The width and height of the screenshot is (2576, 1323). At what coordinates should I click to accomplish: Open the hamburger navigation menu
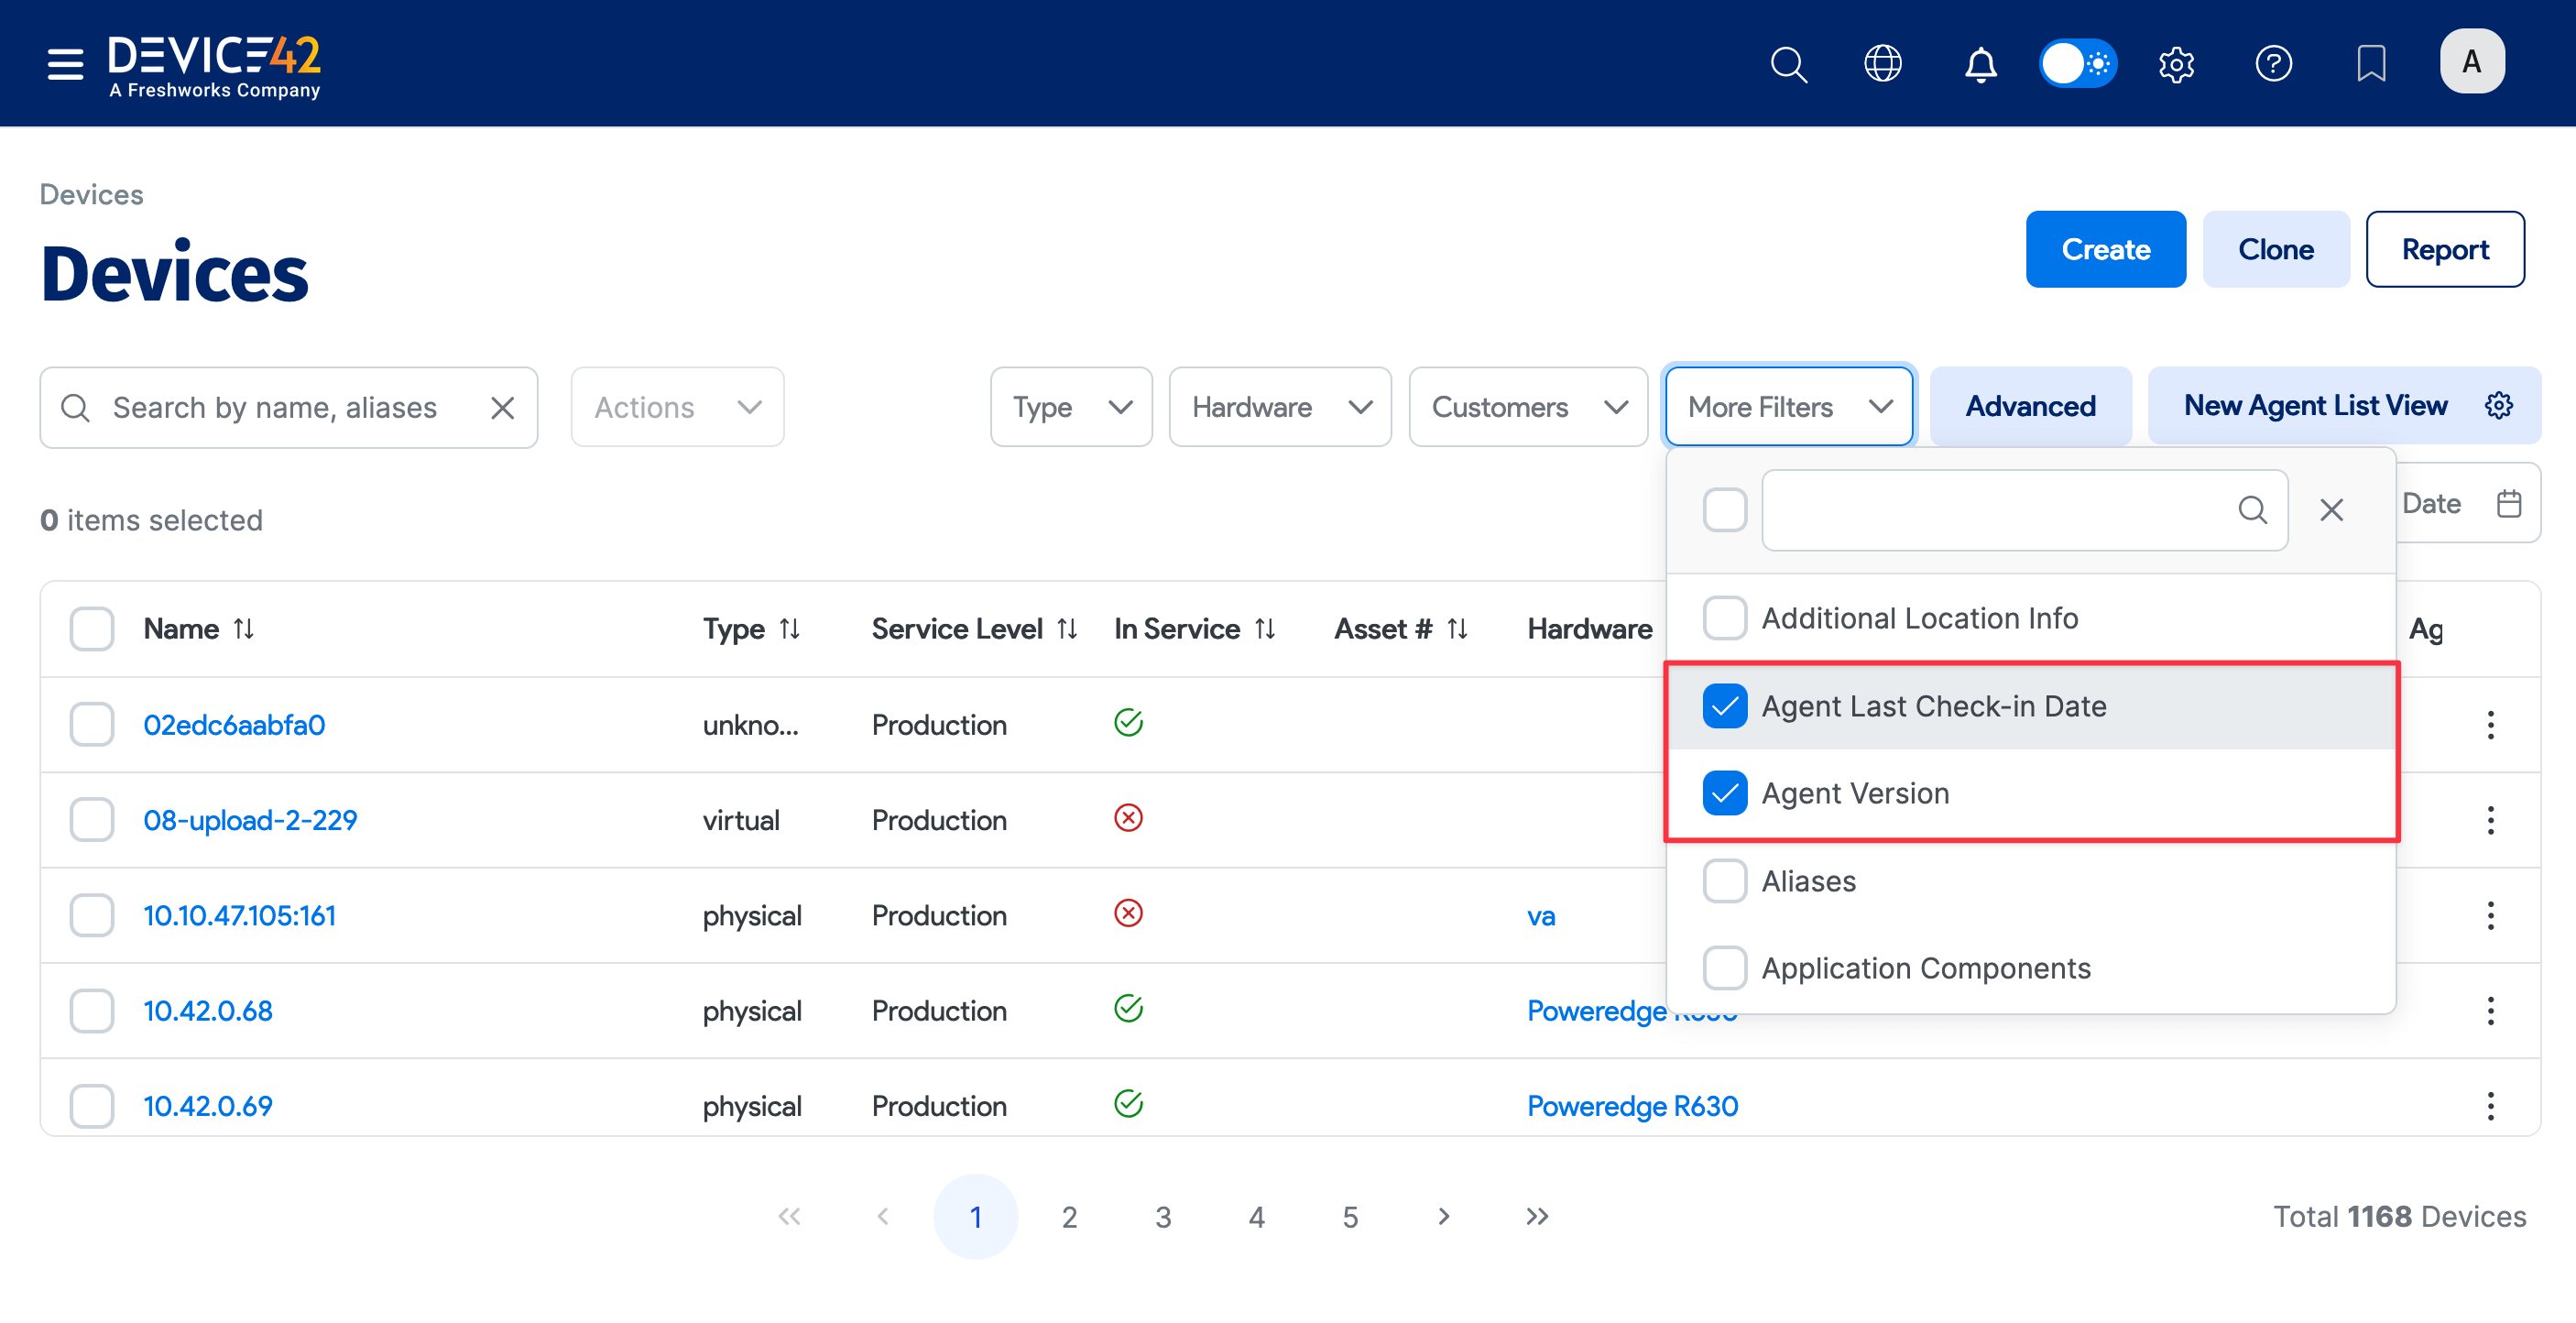(65, 63)
